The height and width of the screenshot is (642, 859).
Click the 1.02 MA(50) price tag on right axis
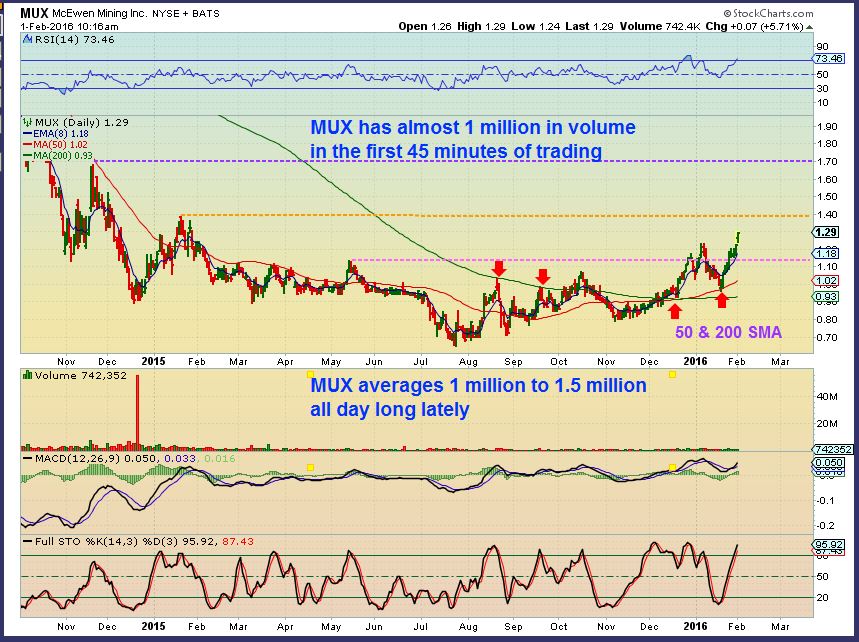coord(826,280)
